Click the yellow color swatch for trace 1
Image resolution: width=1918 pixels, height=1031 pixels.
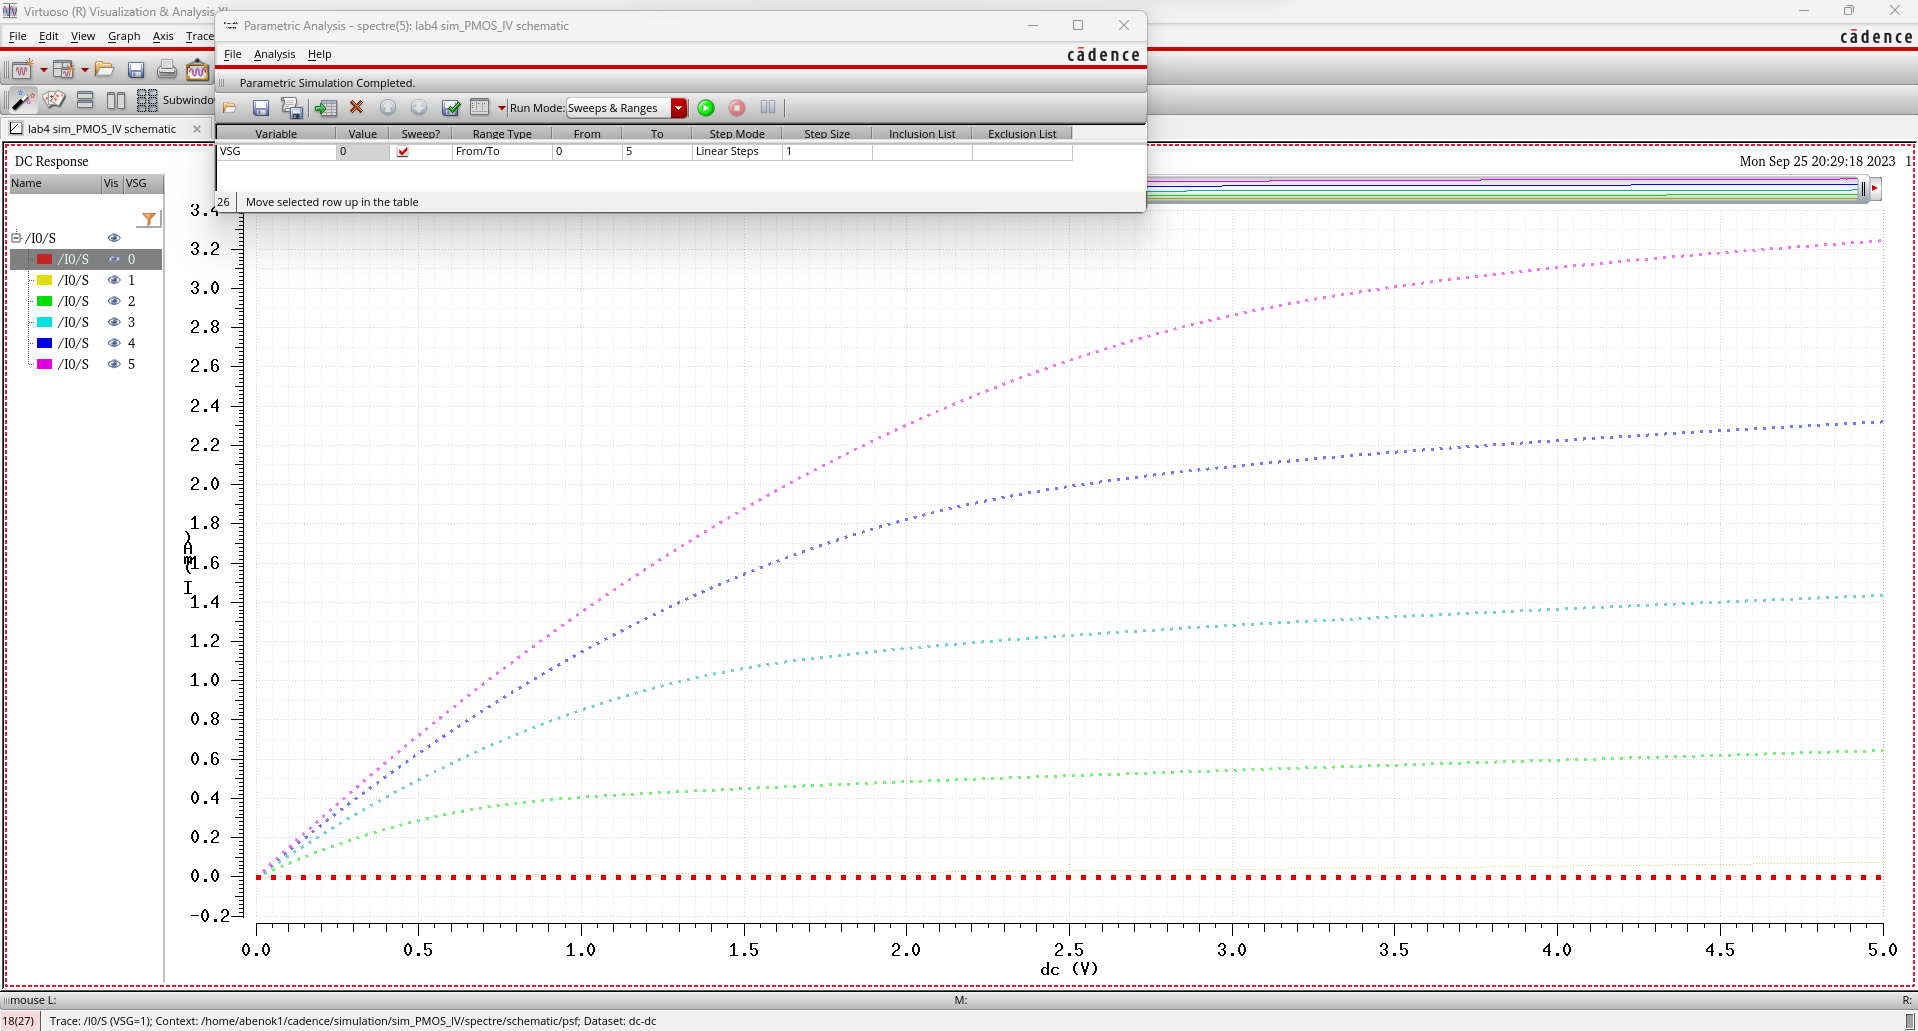point(44,280)
